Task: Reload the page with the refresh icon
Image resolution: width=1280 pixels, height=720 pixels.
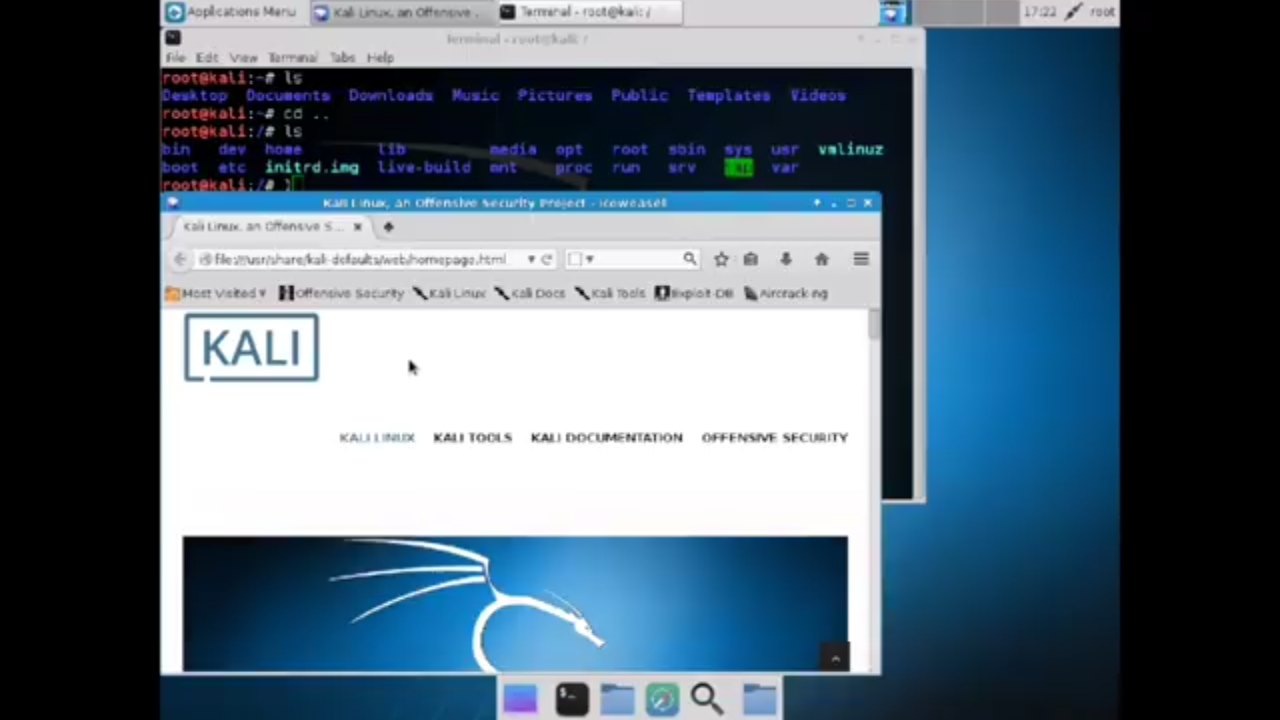Action: click(x=546, y=259)
